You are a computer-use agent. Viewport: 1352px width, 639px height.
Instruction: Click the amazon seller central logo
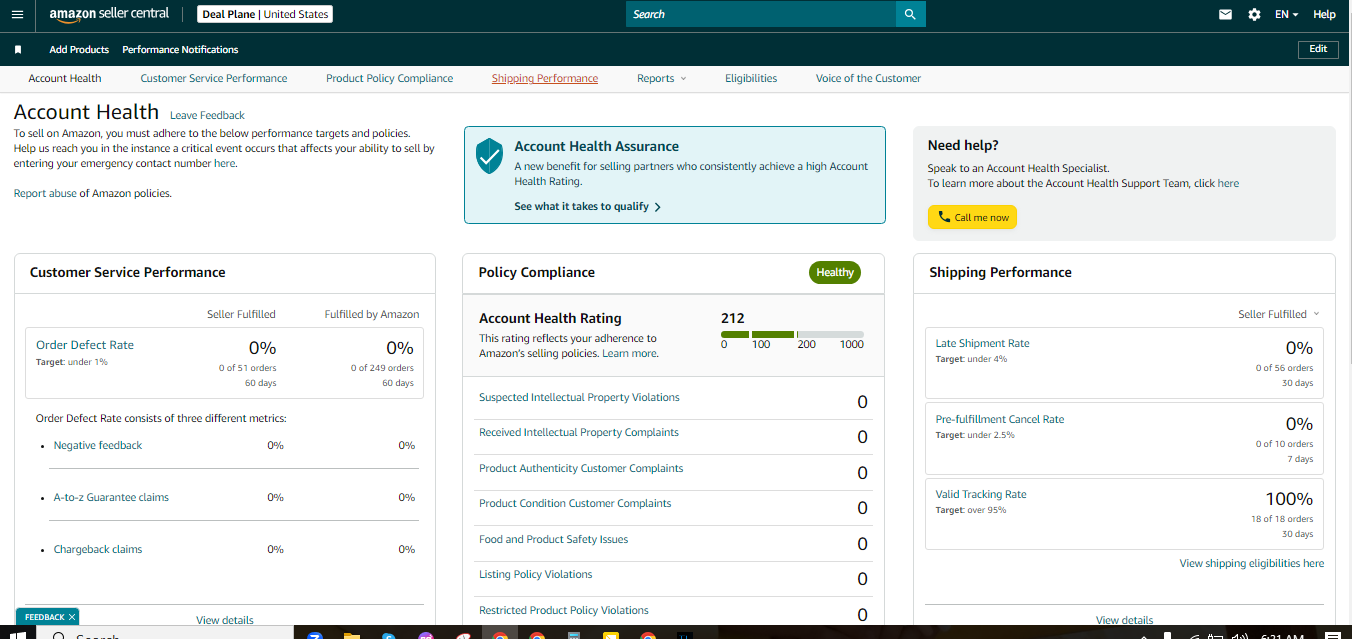point(109,14)
